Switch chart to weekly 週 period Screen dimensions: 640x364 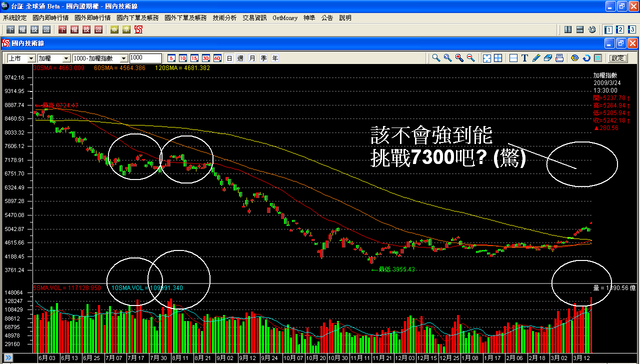click(x=241, y=58)
